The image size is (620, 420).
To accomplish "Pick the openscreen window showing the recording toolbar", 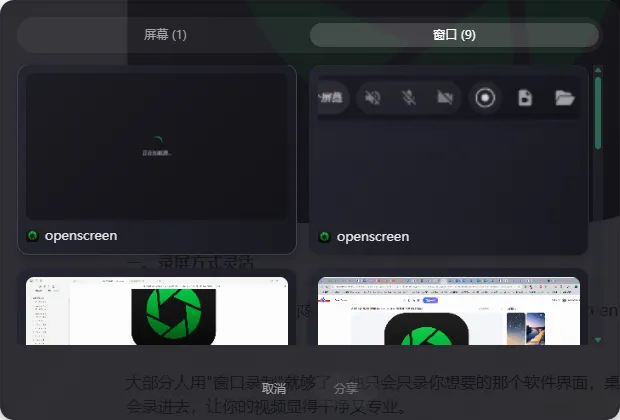I will tap(449, 159).
